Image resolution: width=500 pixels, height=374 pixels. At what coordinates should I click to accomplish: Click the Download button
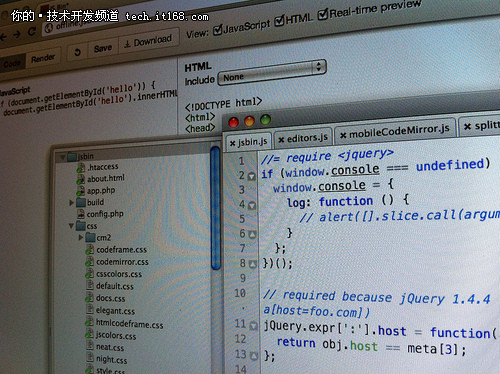[148, 42]
